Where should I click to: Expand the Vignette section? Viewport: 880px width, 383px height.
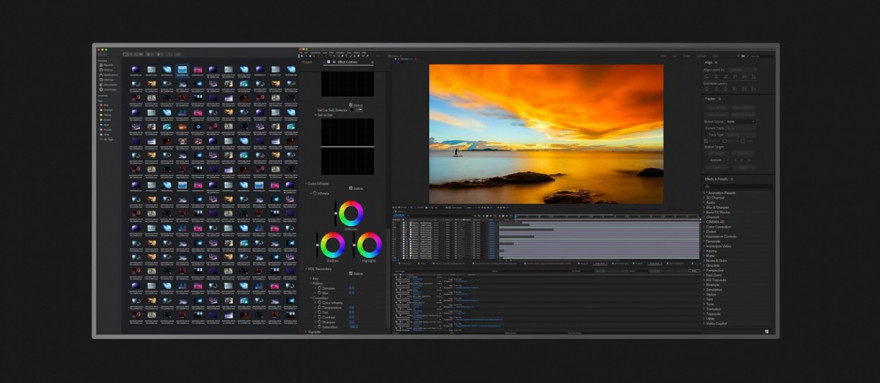(306, 332)
